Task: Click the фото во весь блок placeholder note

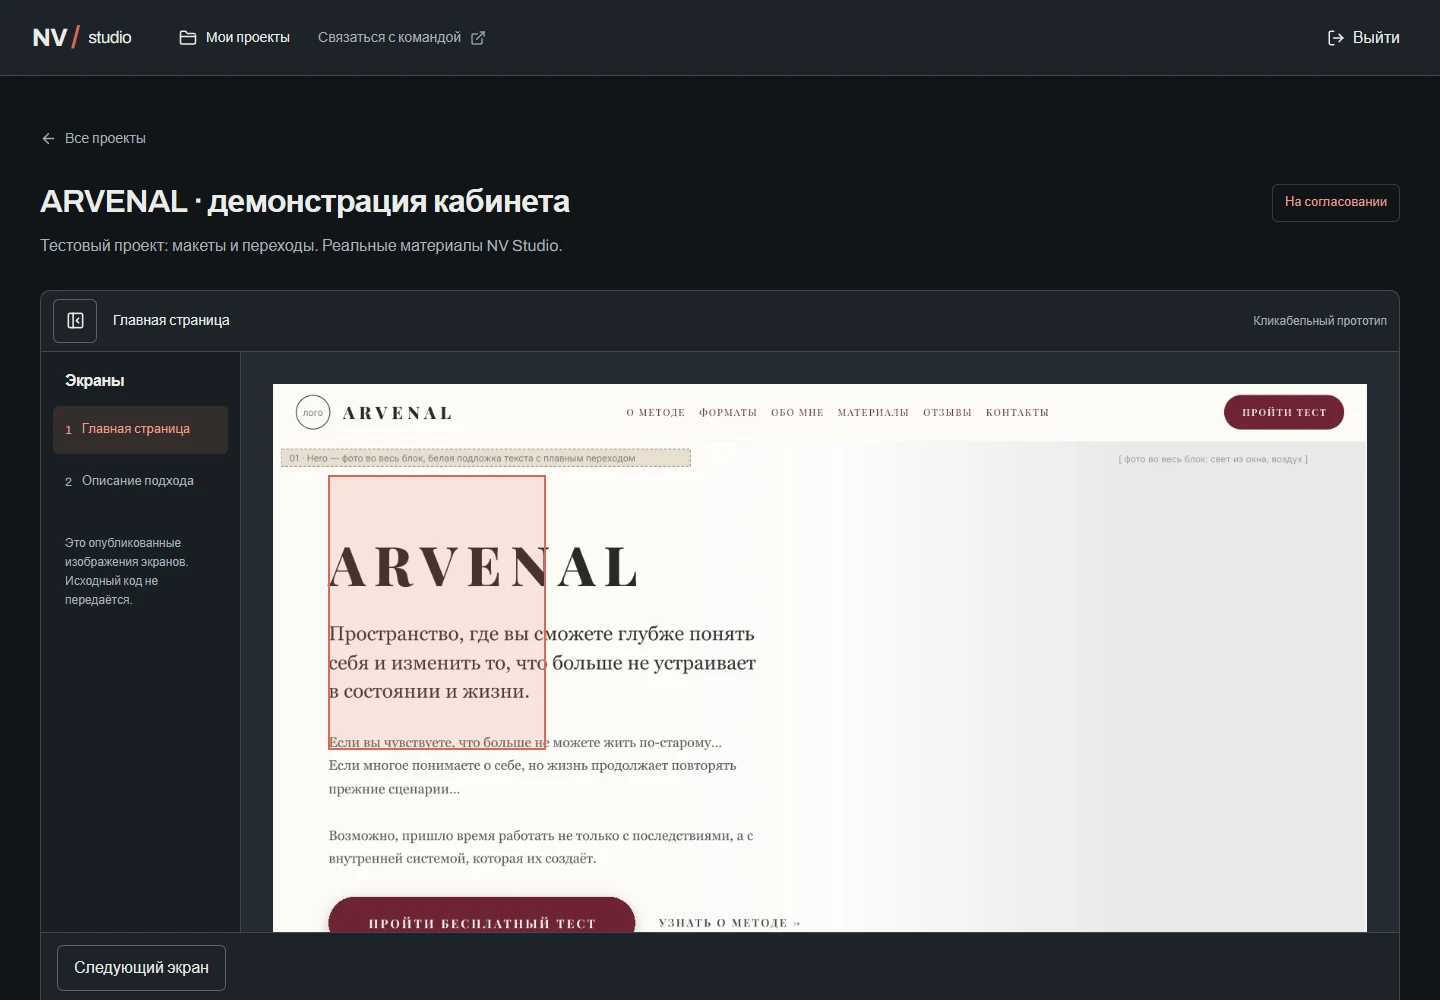Action: (1213, 459)
